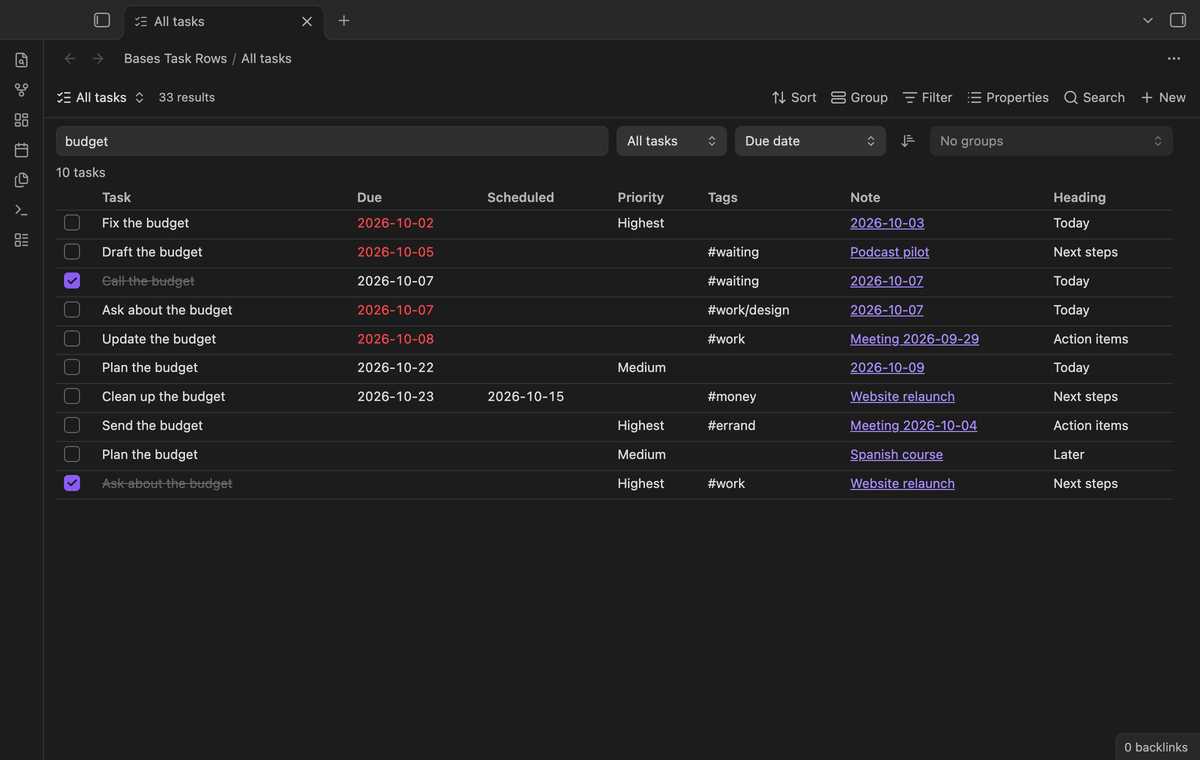Click Bases Task Rows in the breadcrumb
The height and width of the screenshot is (760, 1200).
click(176, 59)
